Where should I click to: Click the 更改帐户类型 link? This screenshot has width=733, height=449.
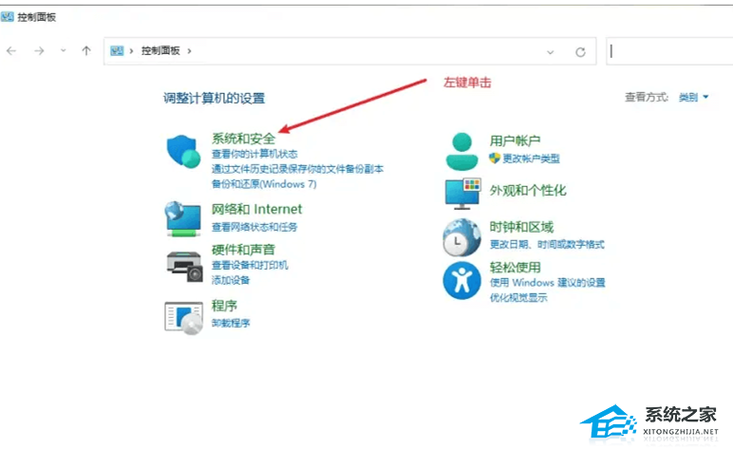pyautogui.click(x=531, y=159)
